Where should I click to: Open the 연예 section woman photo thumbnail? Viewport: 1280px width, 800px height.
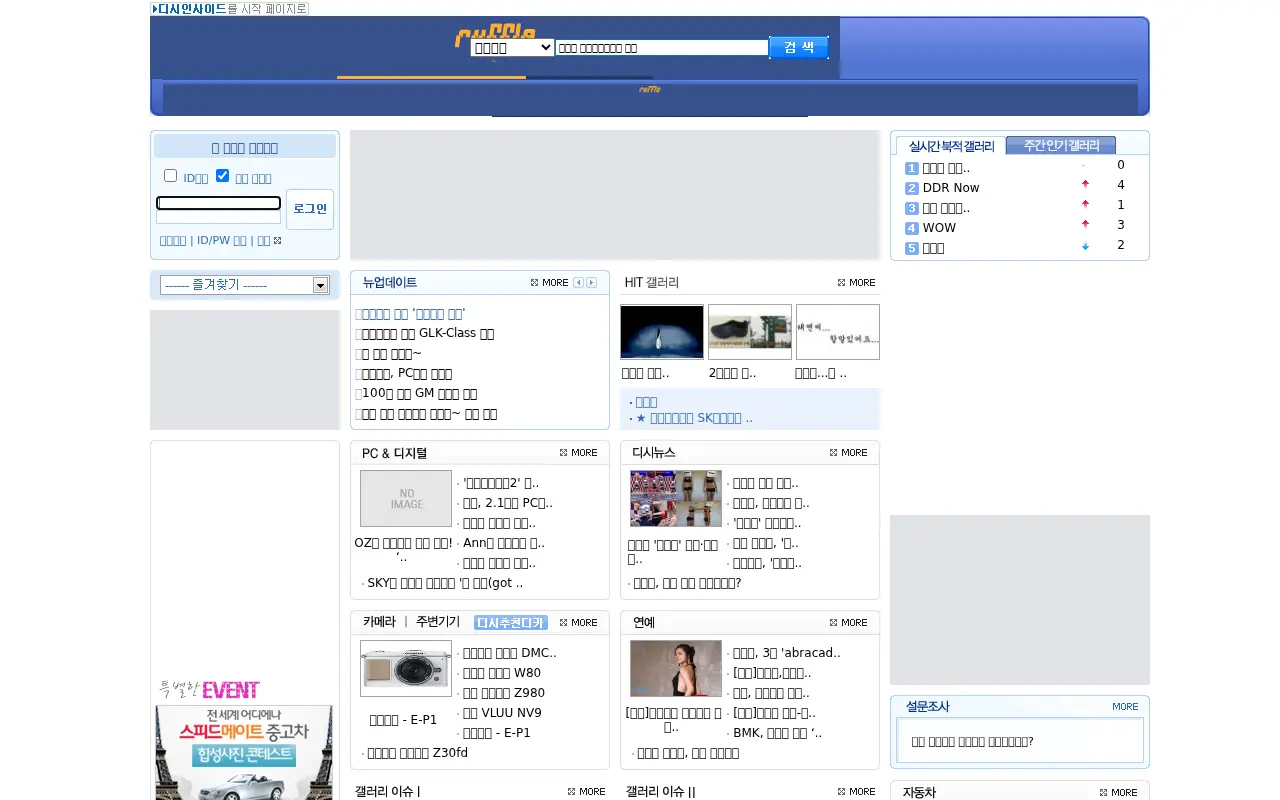pos(676,668)
